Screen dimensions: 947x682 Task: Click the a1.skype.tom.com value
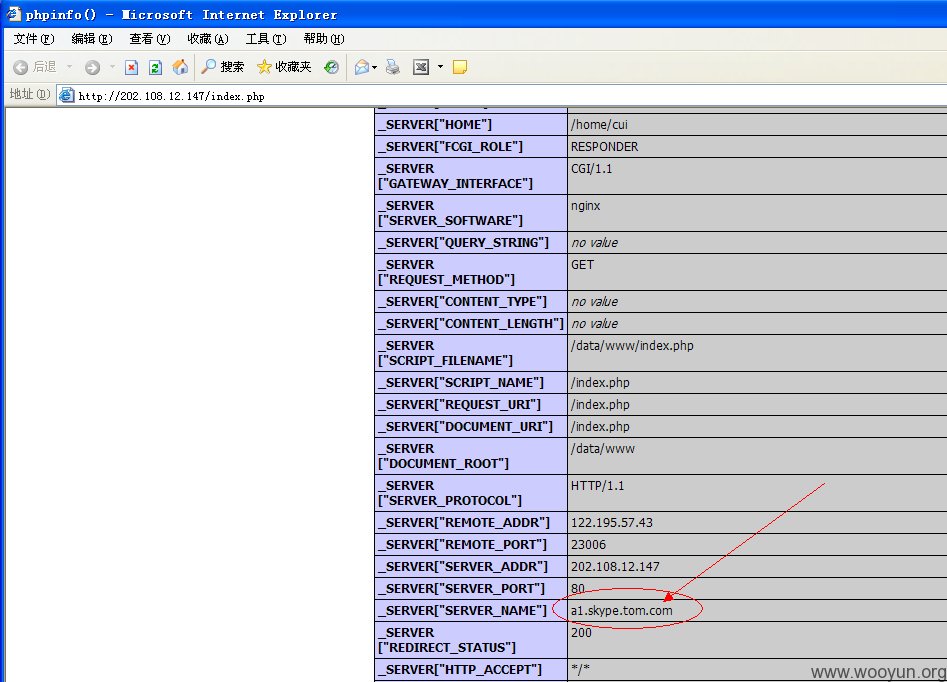(x=621, y=611)
